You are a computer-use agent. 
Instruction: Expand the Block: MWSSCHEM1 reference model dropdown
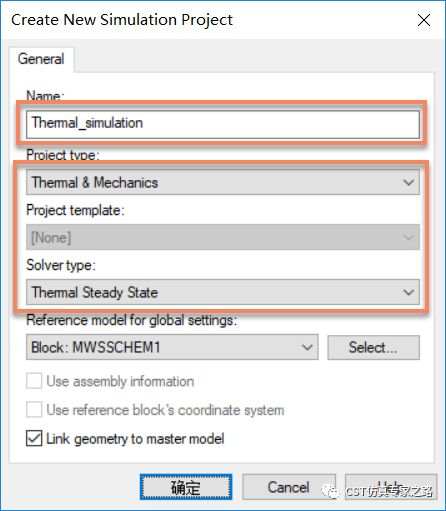(172, 347)
